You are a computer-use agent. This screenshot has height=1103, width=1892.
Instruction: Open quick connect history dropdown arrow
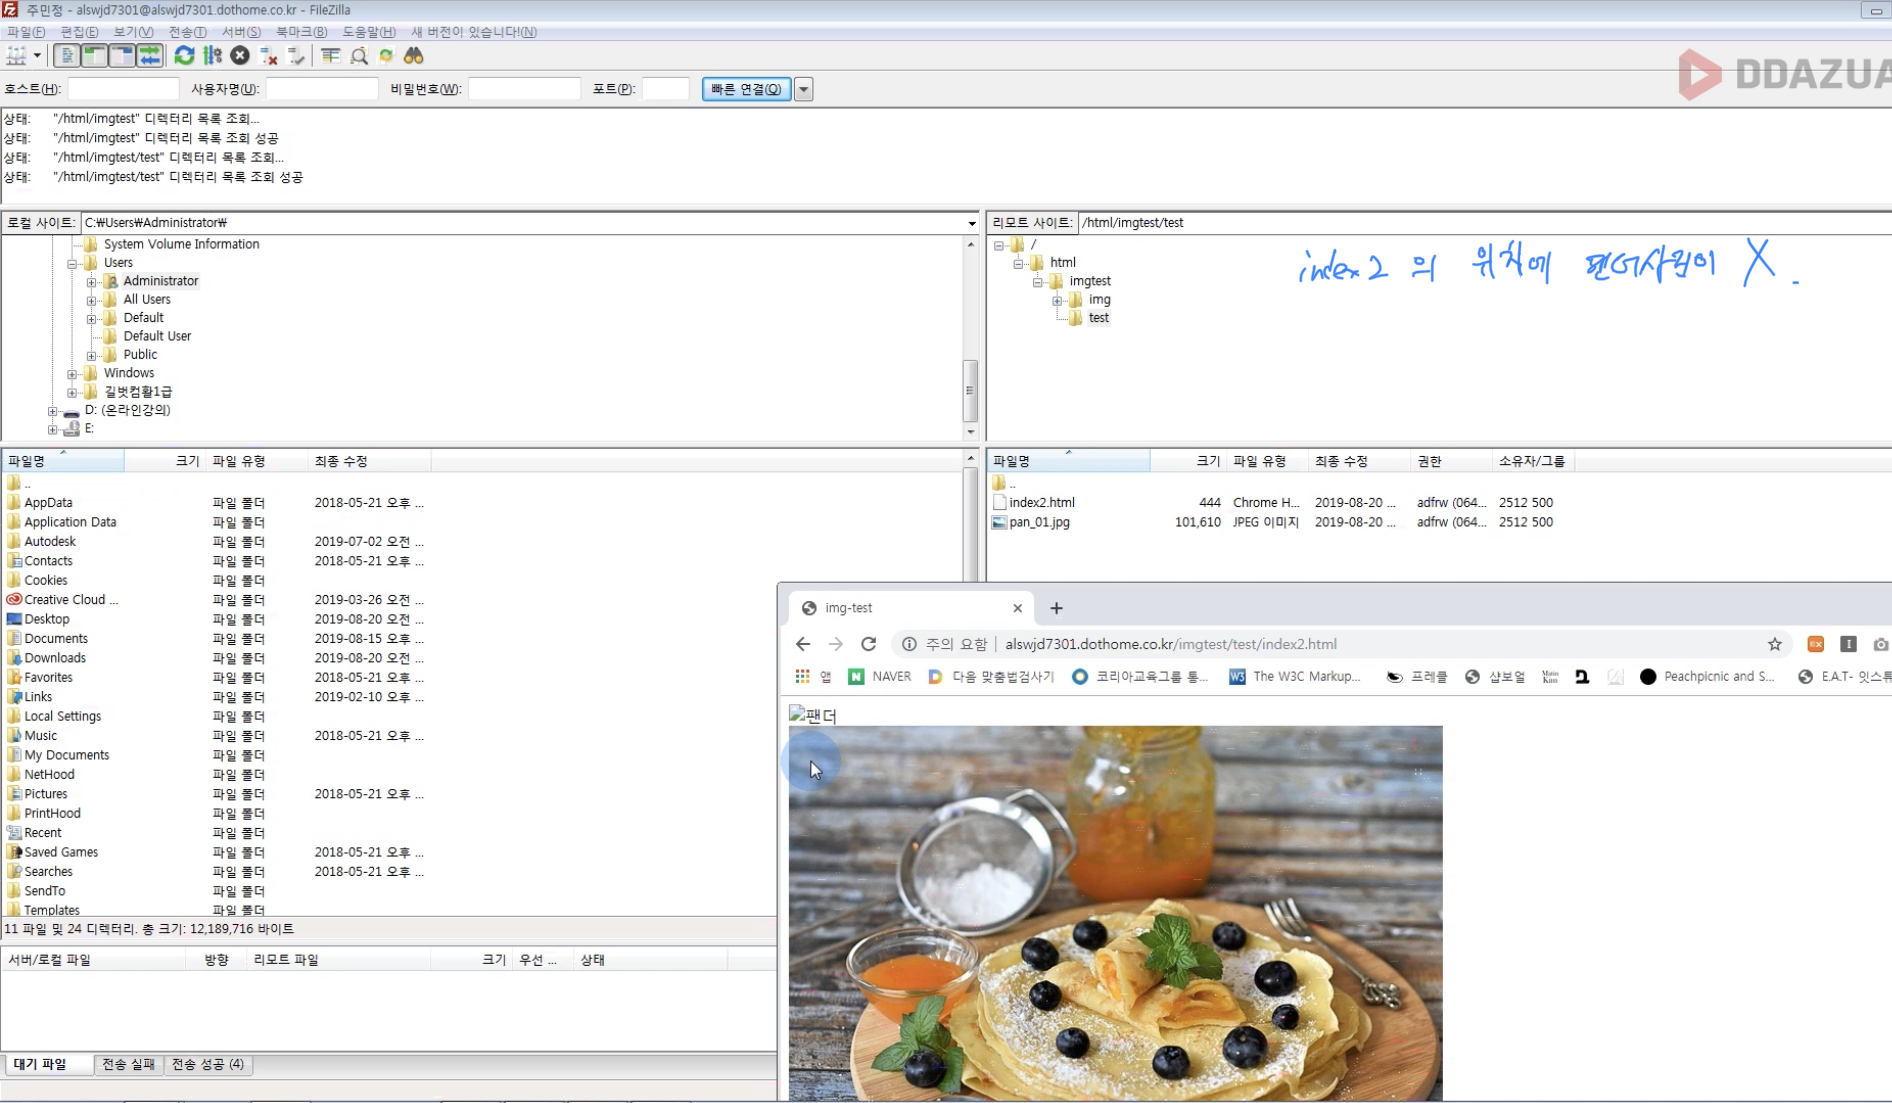coord(803,89)
